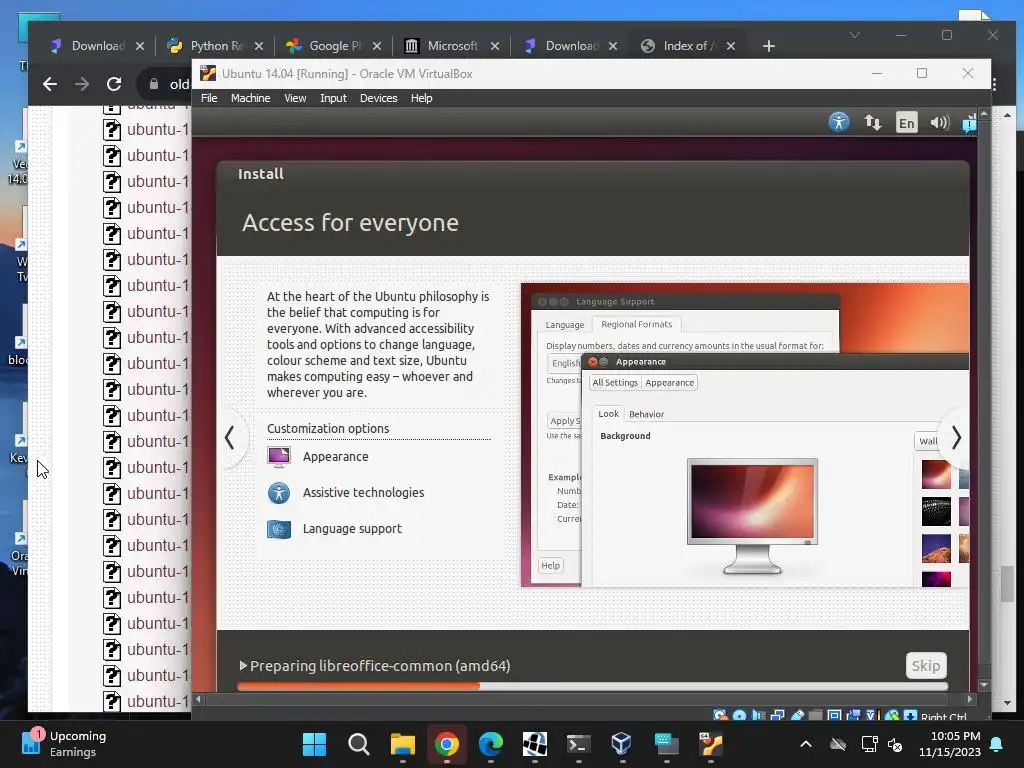The height and width of the screenshot is (768, 1024).
Task: Open Windows Start menu
Action: [314, 744]
